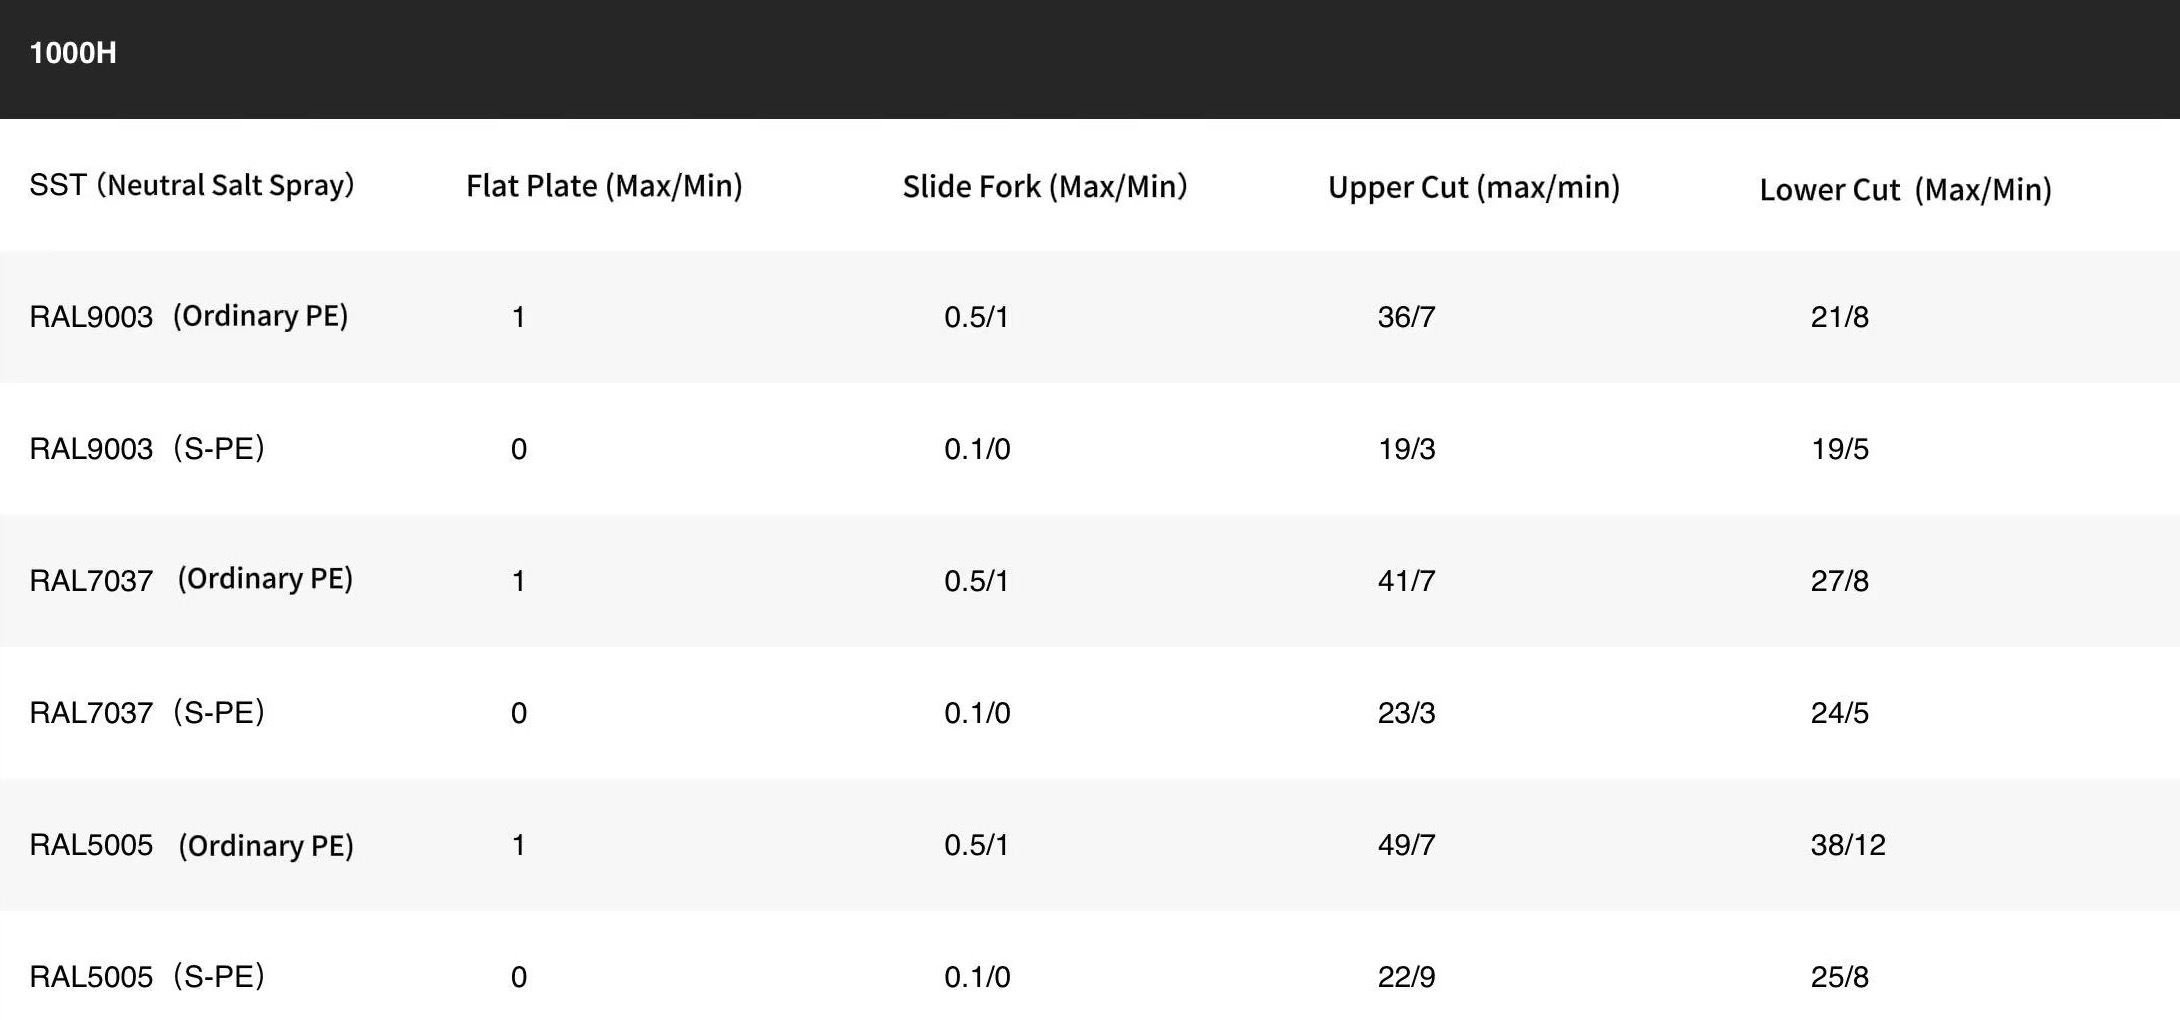Screen dimensions: 2180x1020
Task: Select the RAL9003 (Ordinary PE) row label
Action: tap(189, 316)
